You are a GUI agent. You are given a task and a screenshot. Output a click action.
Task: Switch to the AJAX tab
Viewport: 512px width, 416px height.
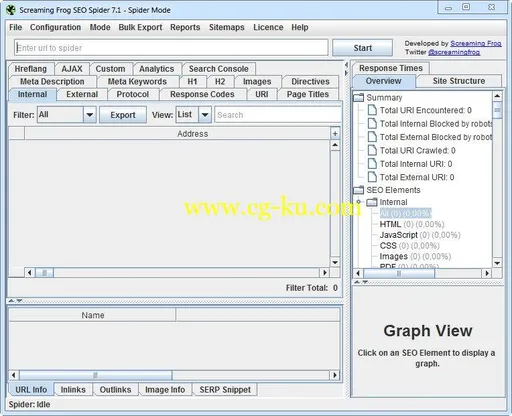point(72,69)
